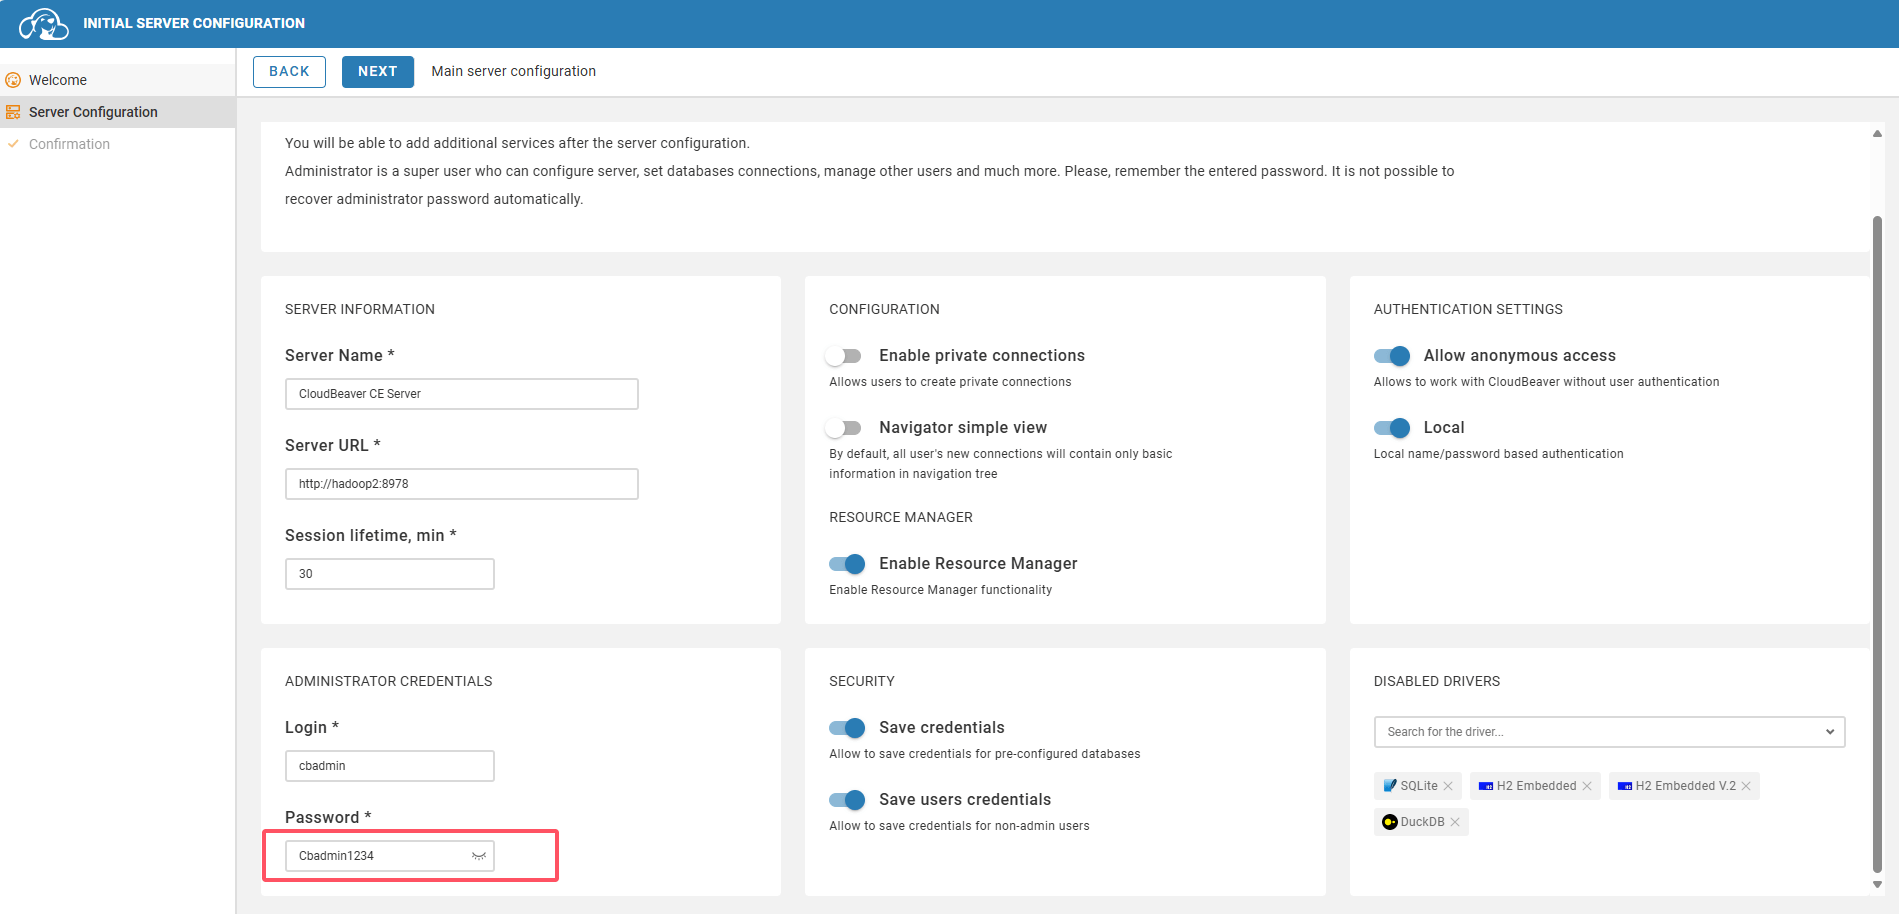
Task: Click the 'DISABLED DRIVERS' heading
Action: click(x=1437, y=682)
